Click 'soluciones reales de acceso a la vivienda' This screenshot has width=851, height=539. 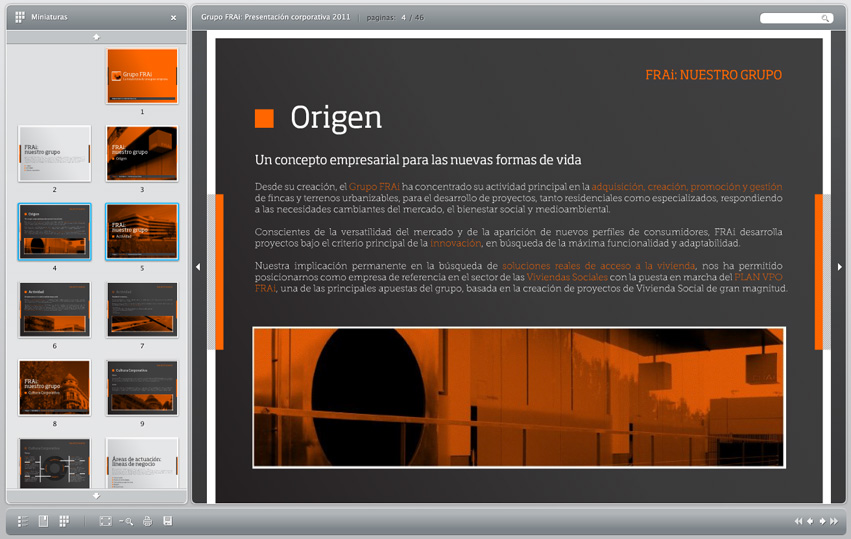point(599,266)
